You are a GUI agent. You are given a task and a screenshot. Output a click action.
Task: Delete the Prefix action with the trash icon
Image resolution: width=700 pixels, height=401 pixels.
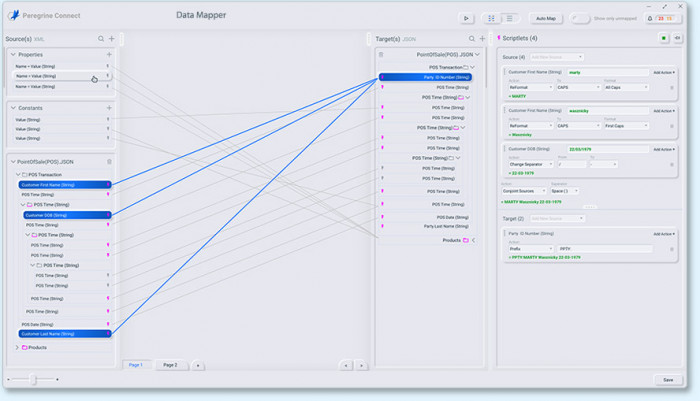pyautogui.click(x=671, y=249)
